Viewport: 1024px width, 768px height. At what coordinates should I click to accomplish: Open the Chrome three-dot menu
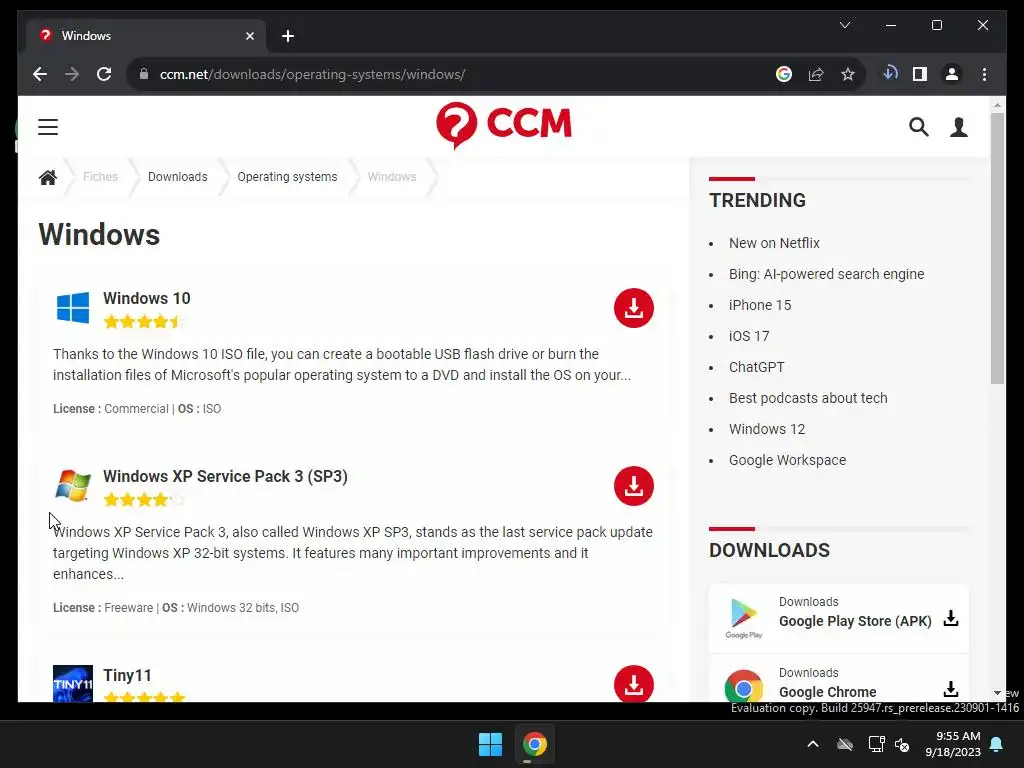pos(984,74)
